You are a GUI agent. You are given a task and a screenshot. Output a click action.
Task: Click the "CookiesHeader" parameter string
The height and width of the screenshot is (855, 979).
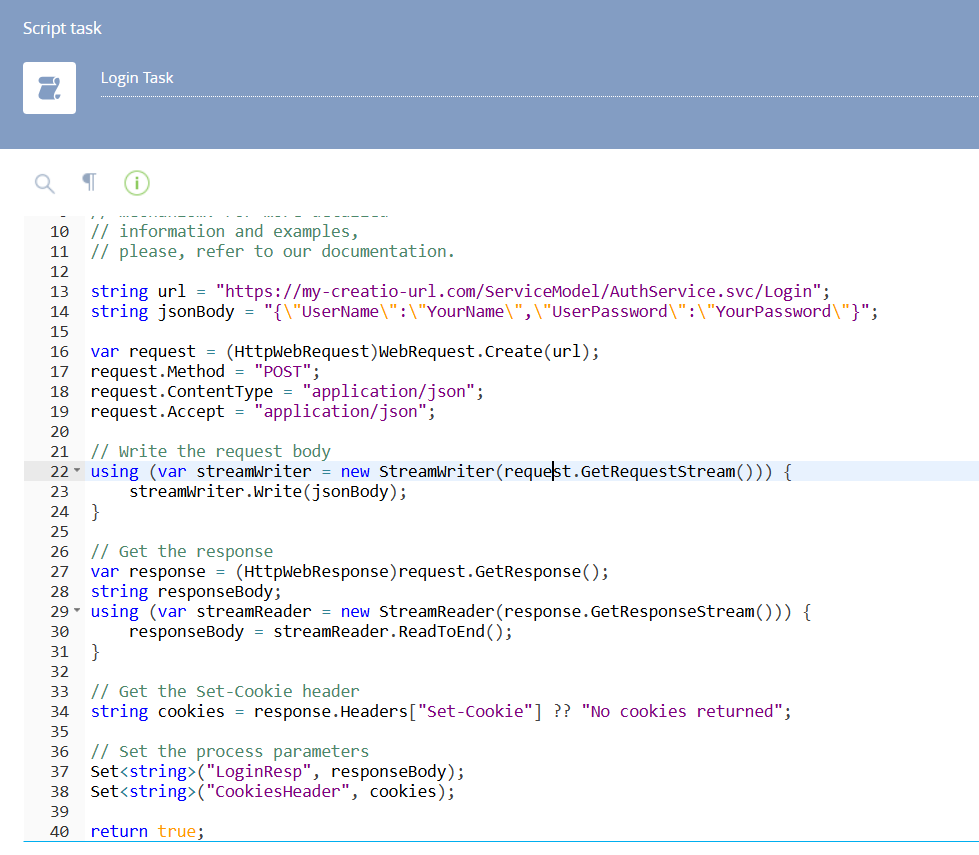coord(278,791)
